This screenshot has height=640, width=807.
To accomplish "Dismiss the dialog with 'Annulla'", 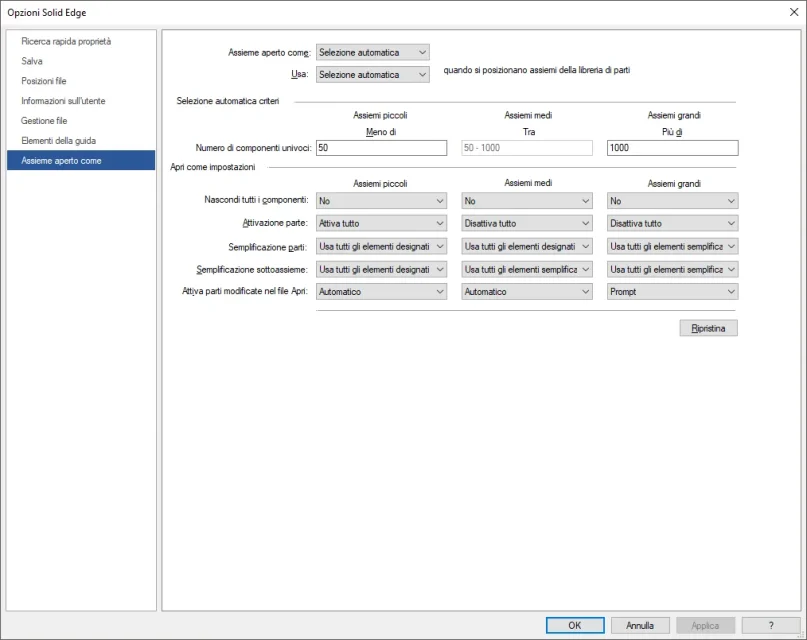I will tap(640, 623).
